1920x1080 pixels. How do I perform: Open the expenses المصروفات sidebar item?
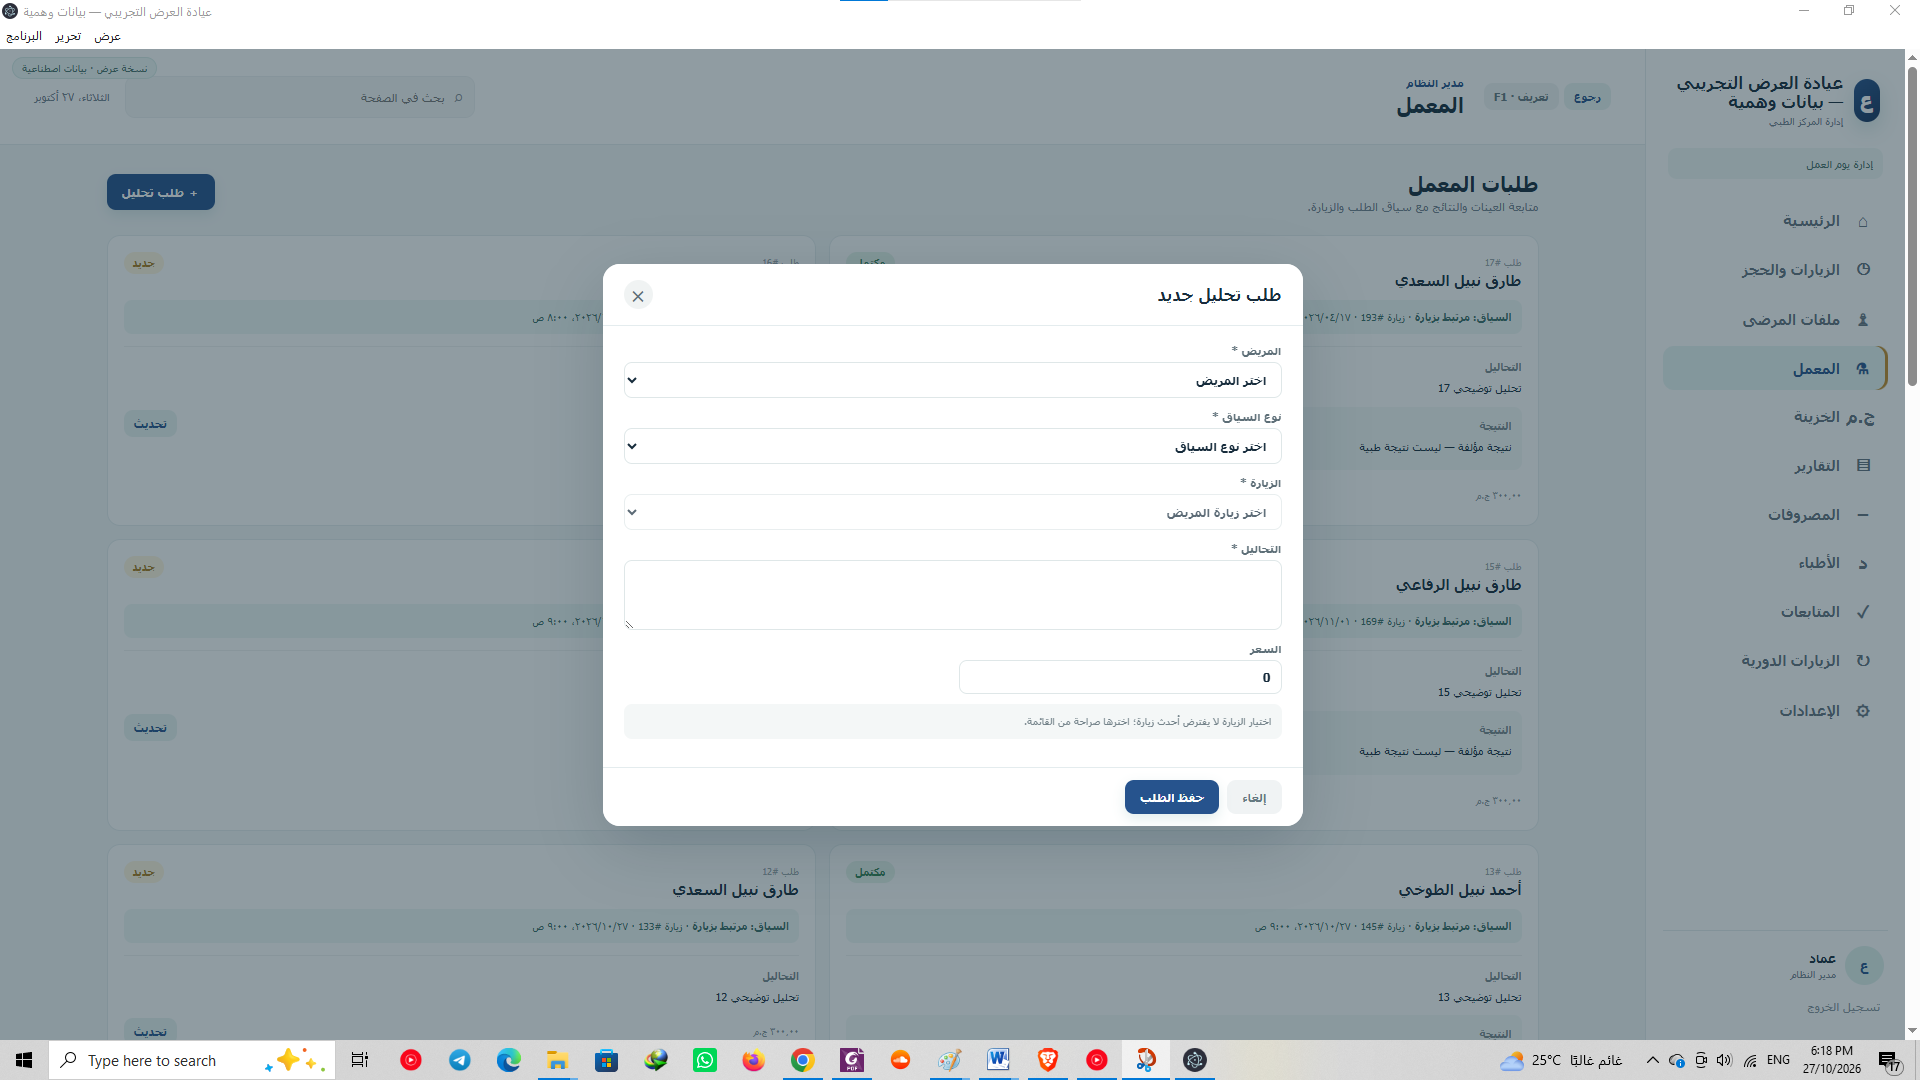tap(1775, 514)
